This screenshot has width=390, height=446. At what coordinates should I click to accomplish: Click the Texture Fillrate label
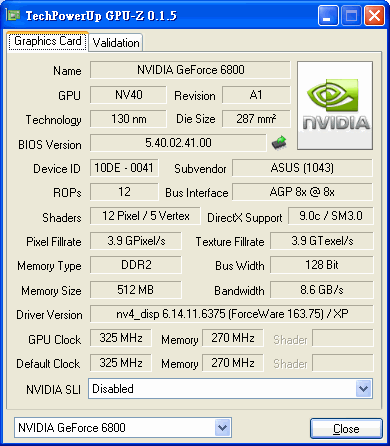click(230, 241)
